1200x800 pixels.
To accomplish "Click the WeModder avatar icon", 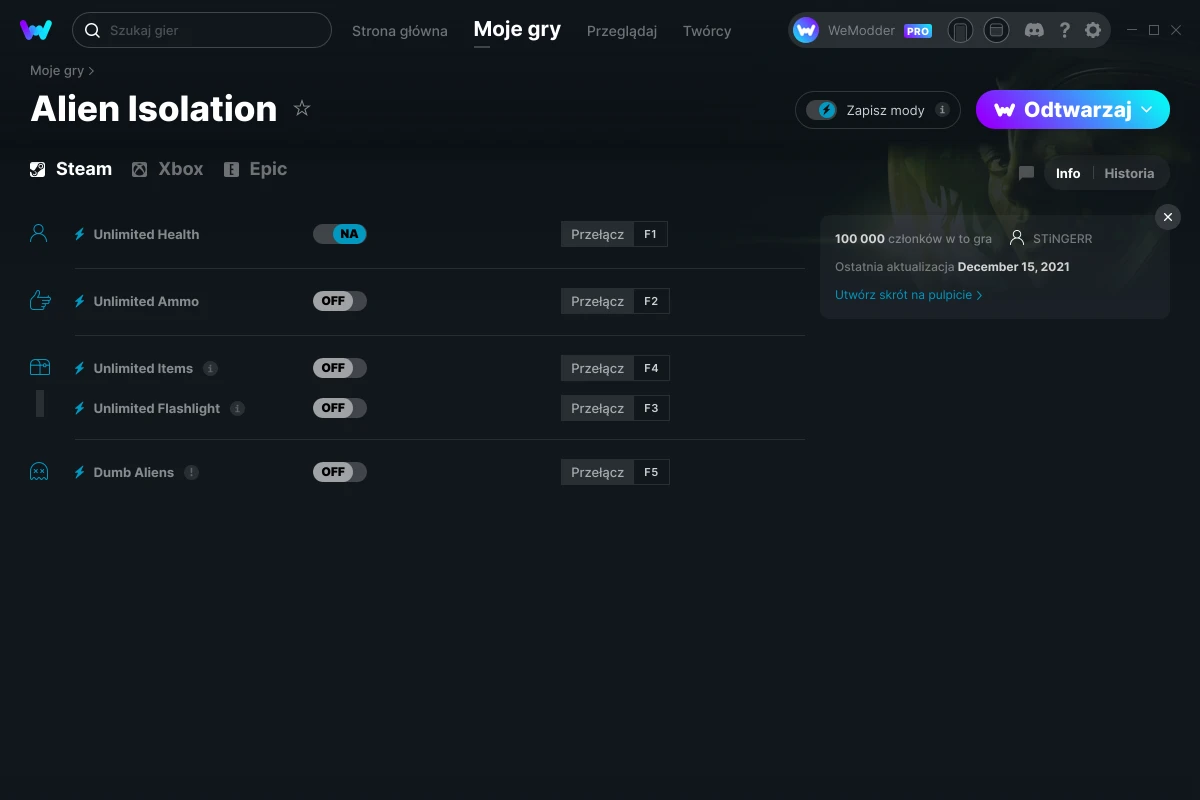I will point(806,30).
